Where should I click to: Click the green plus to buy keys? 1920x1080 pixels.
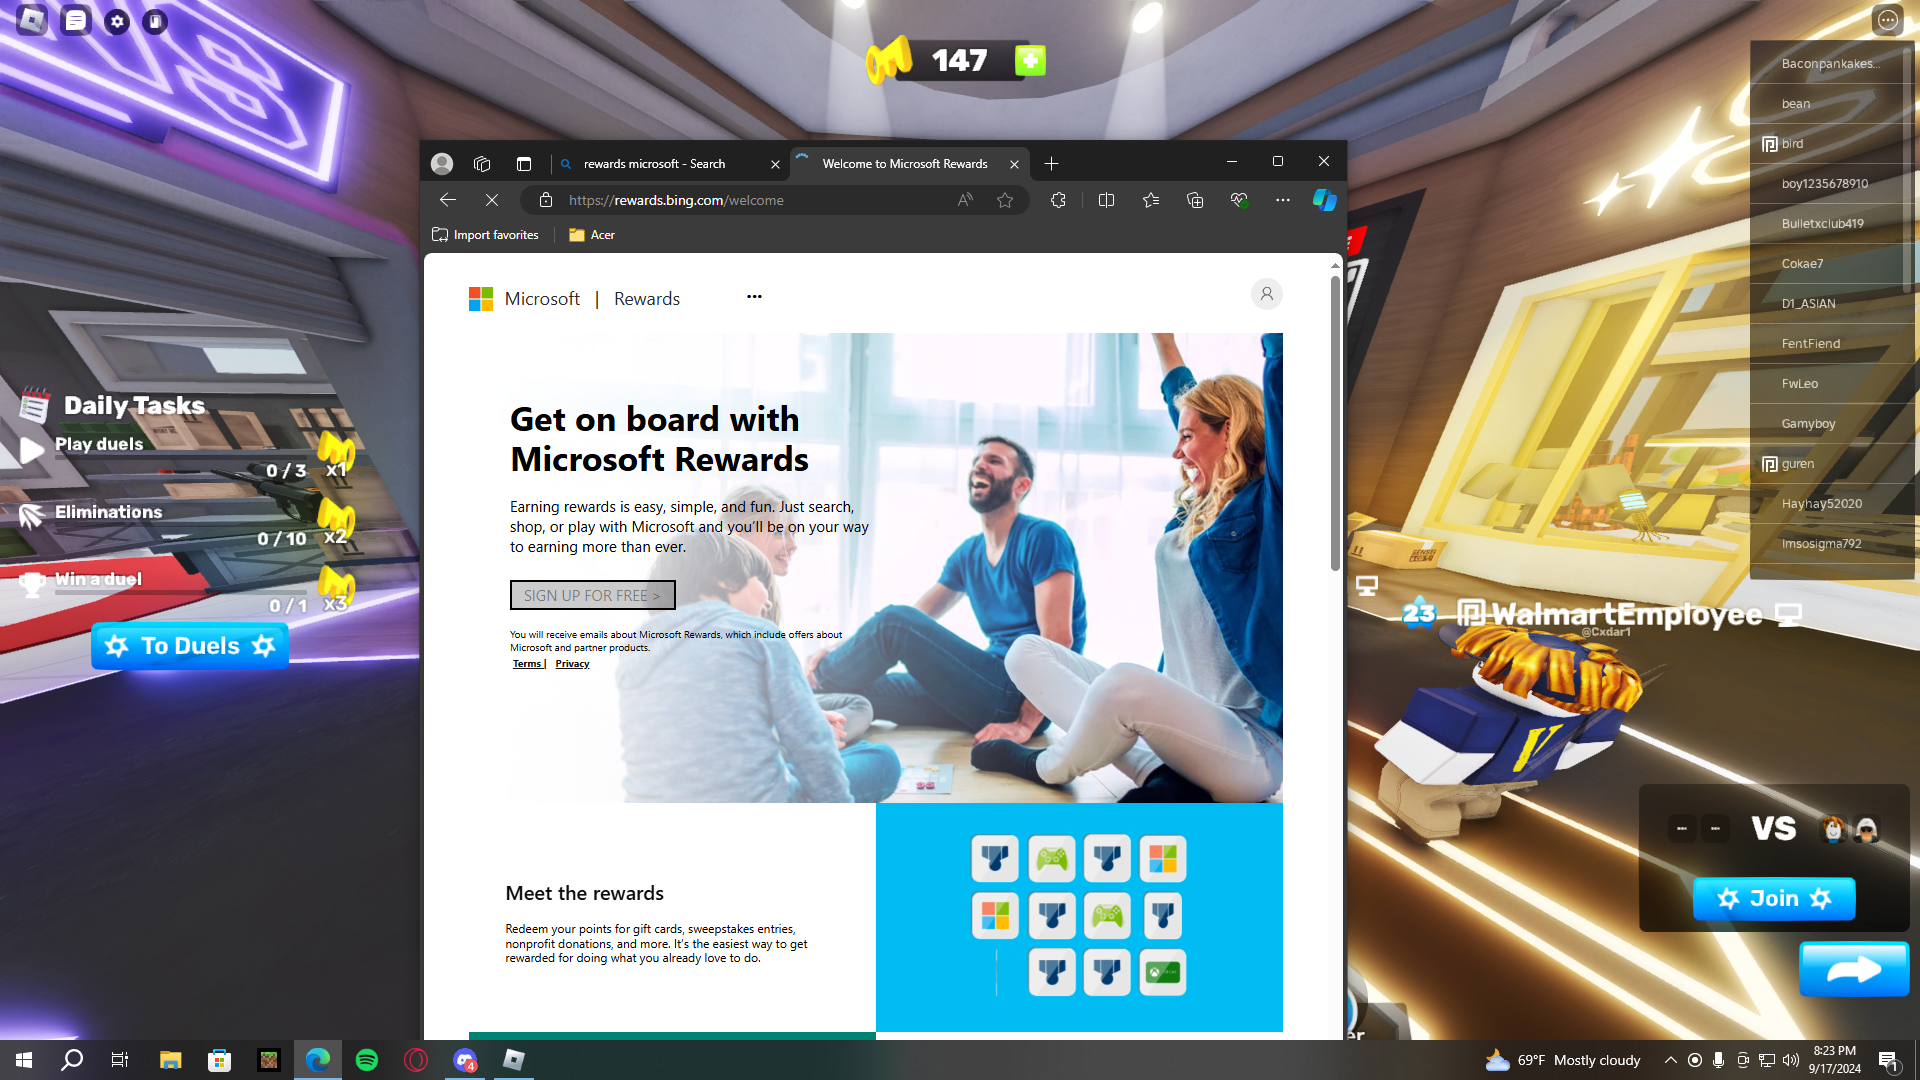(x=1030, y=61)
